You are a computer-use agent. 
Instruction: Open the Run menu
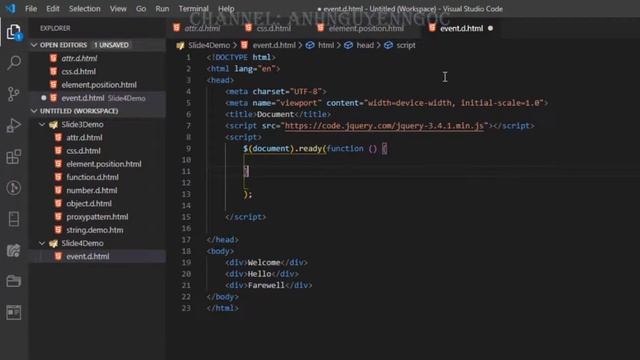162,9
